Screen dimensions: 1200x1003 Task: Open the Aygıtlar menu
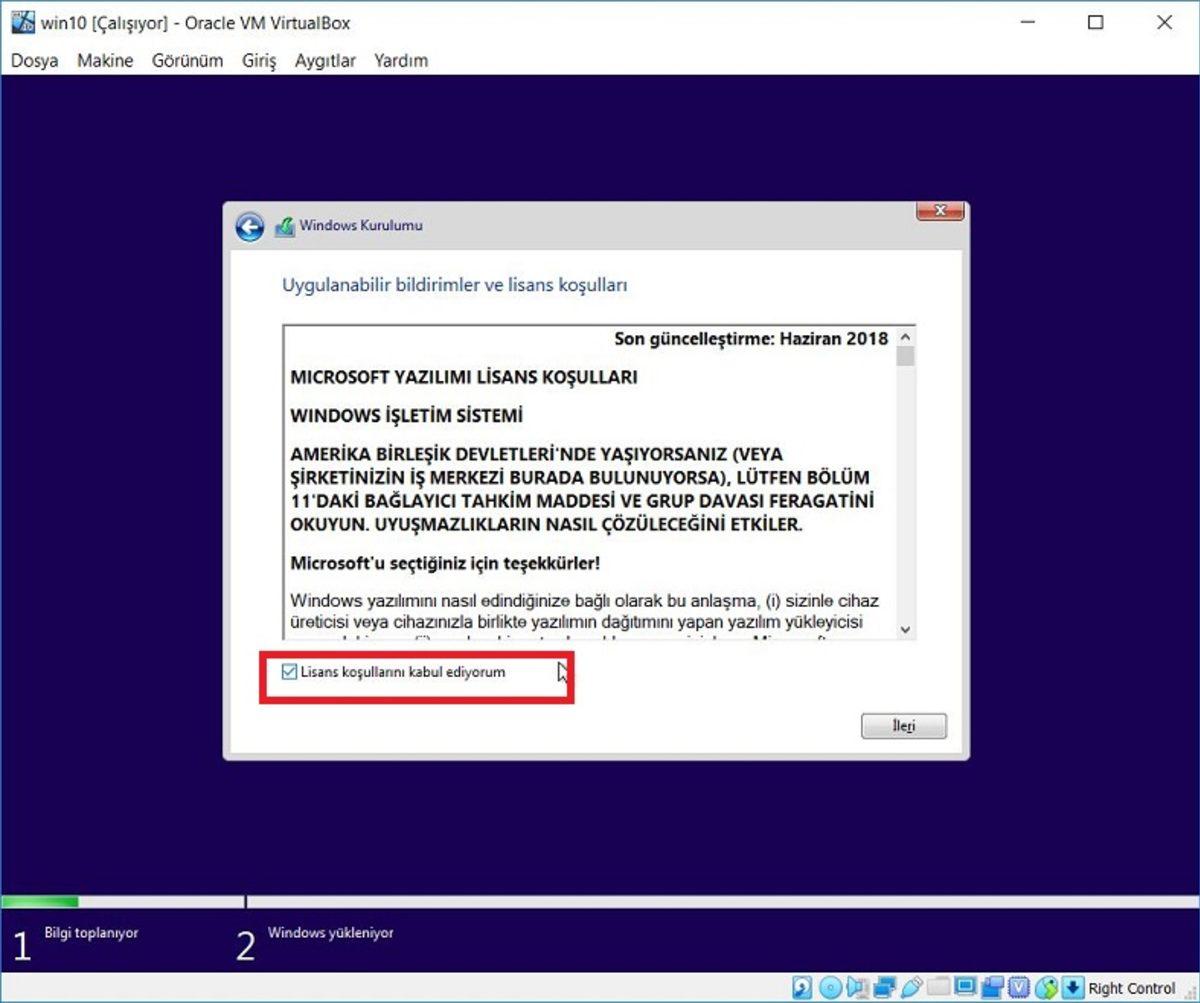tap(324, 60)
